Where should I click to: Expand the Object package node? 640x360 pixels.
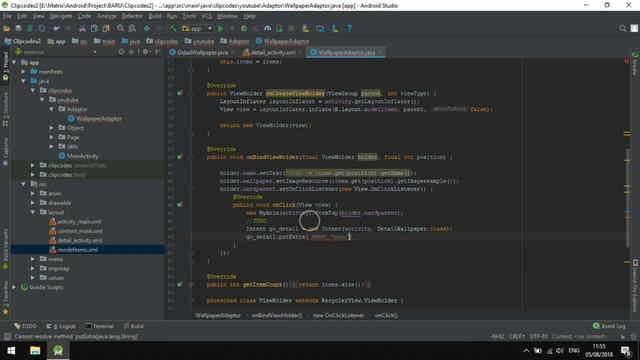tap(51, 128)
